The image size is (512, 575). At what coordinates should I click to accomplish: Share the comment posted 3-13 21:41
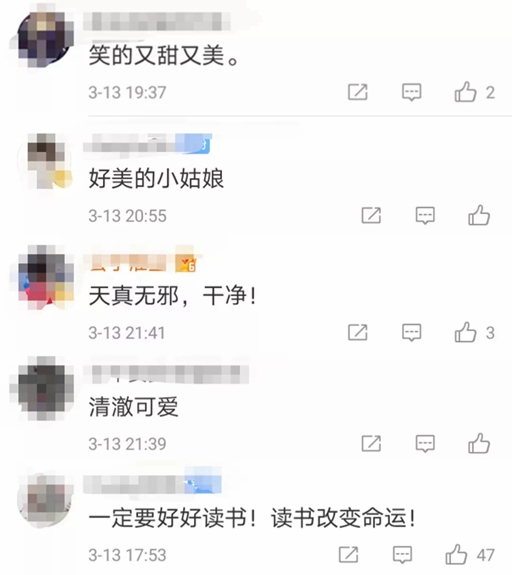pos(358,332)
